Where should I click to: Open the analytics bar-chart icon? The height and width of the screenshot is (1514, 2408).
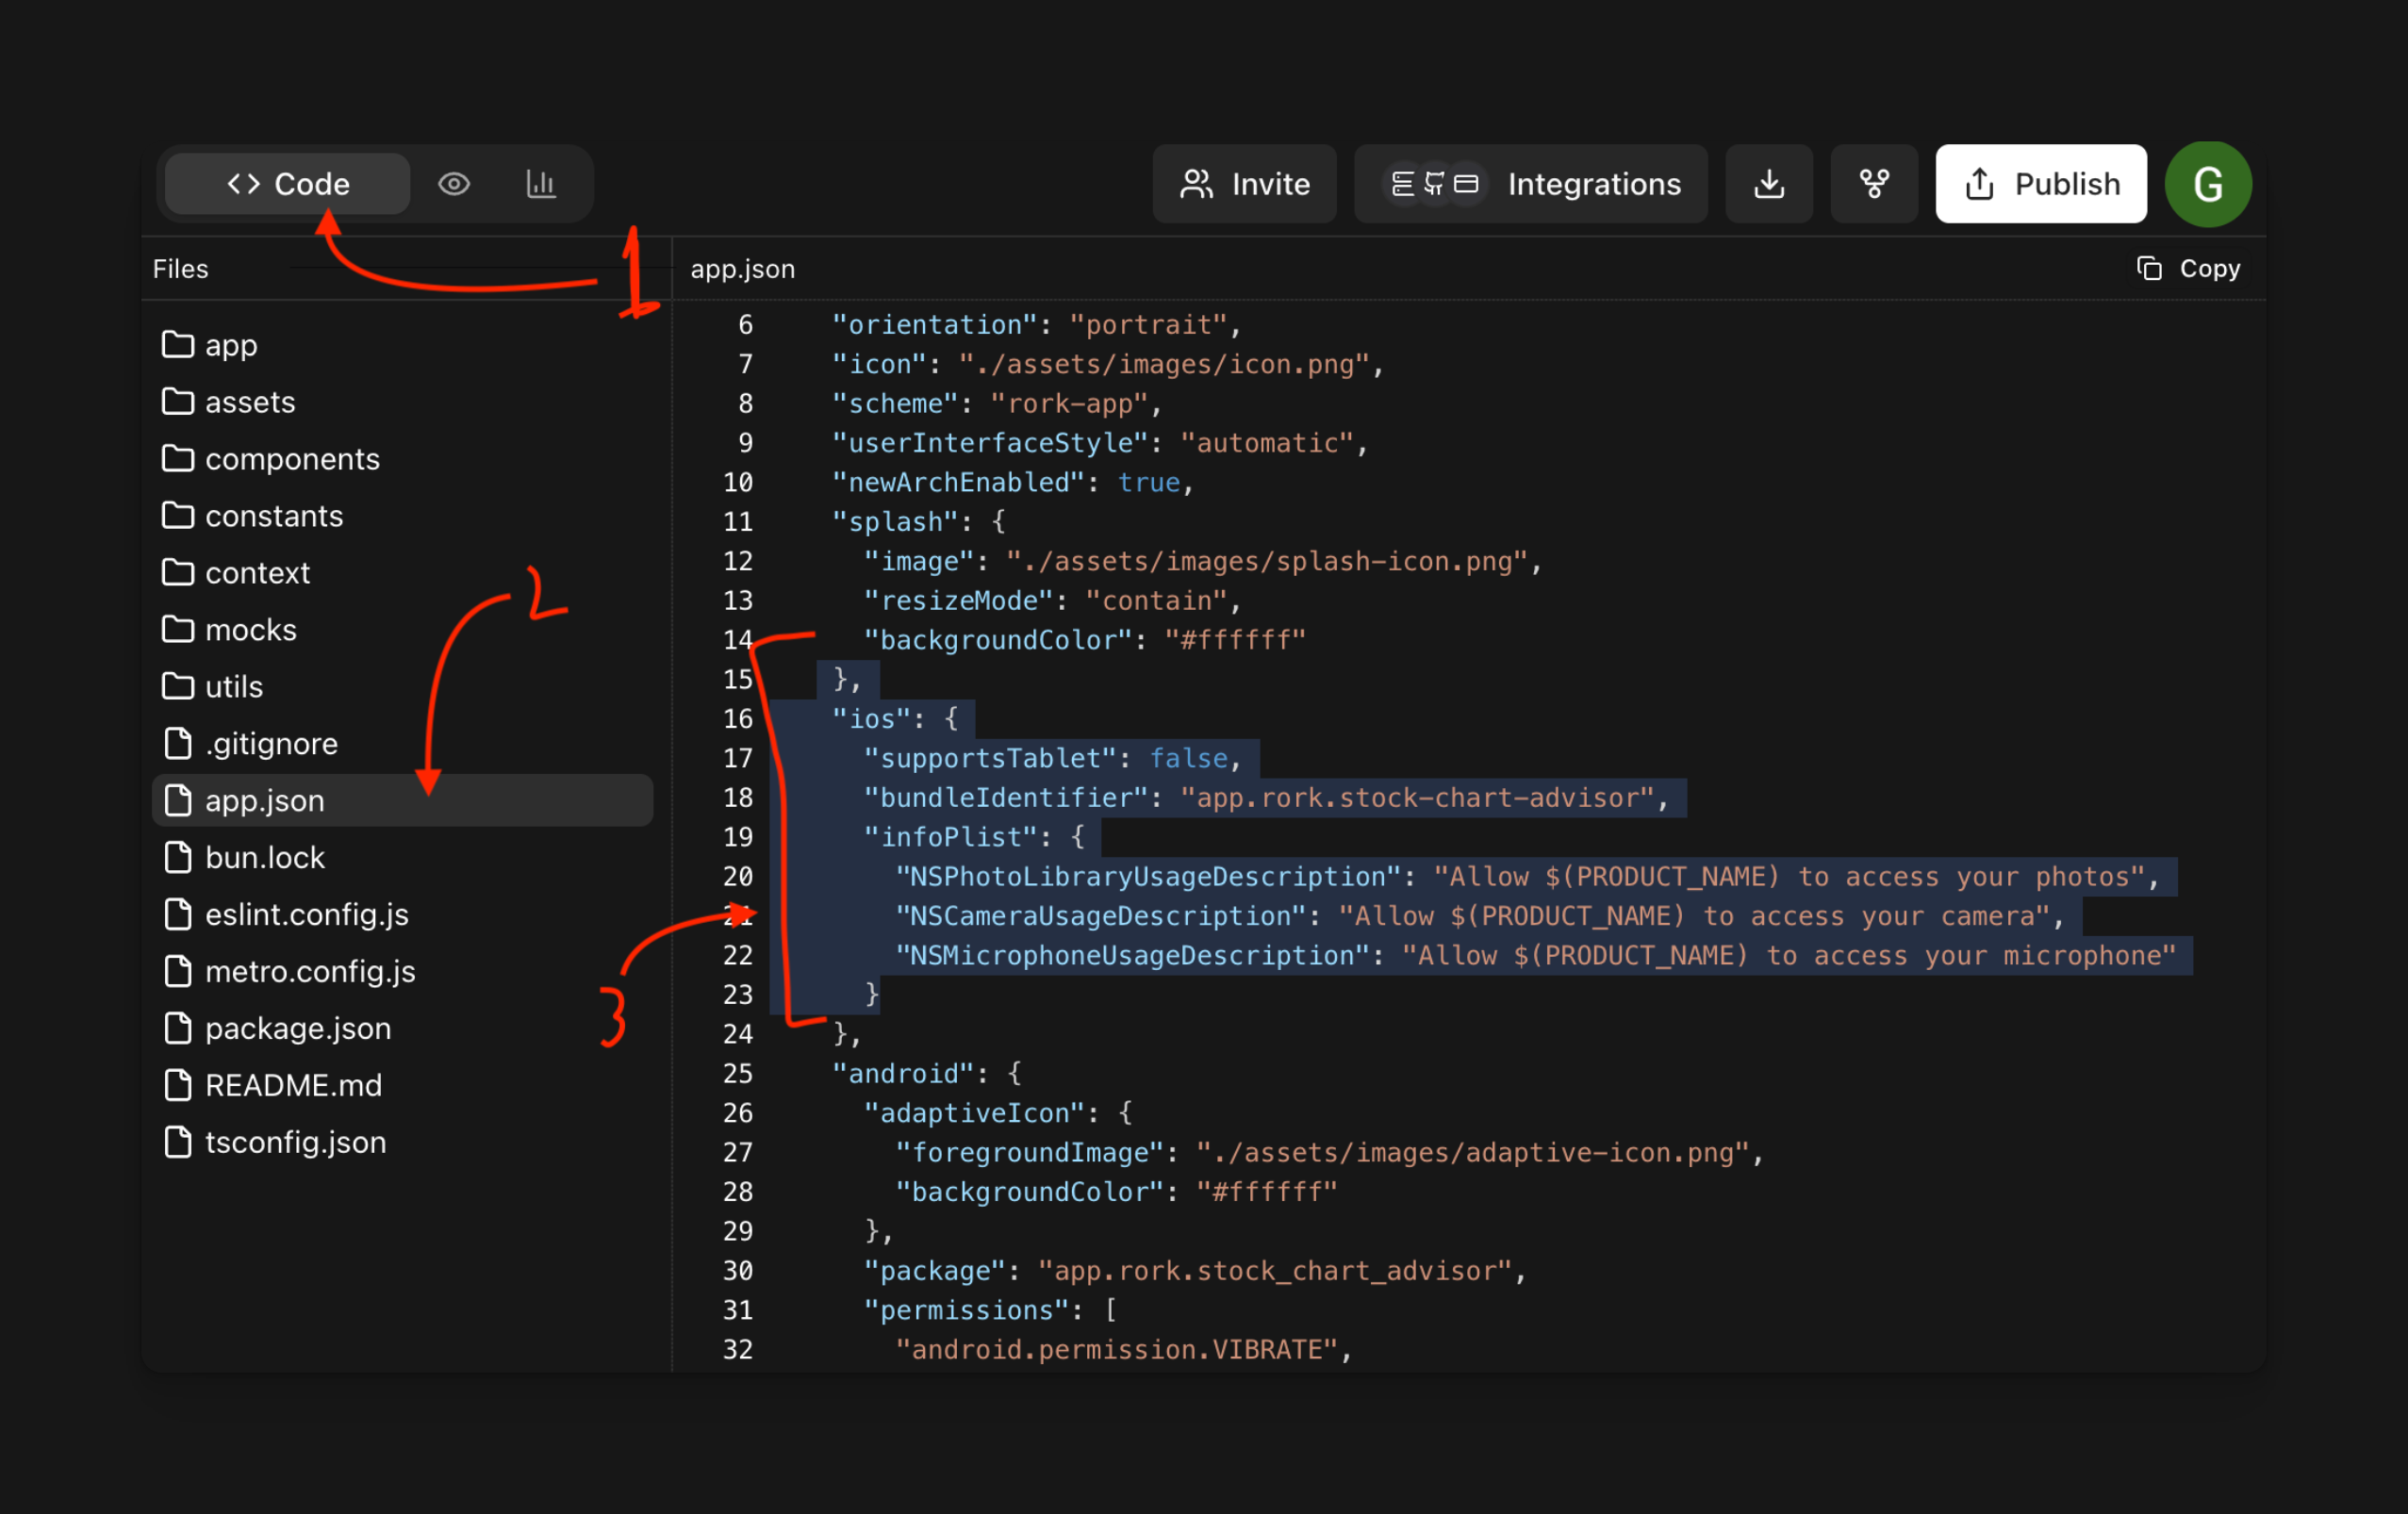pyautogui.click(x=541, y=184)
